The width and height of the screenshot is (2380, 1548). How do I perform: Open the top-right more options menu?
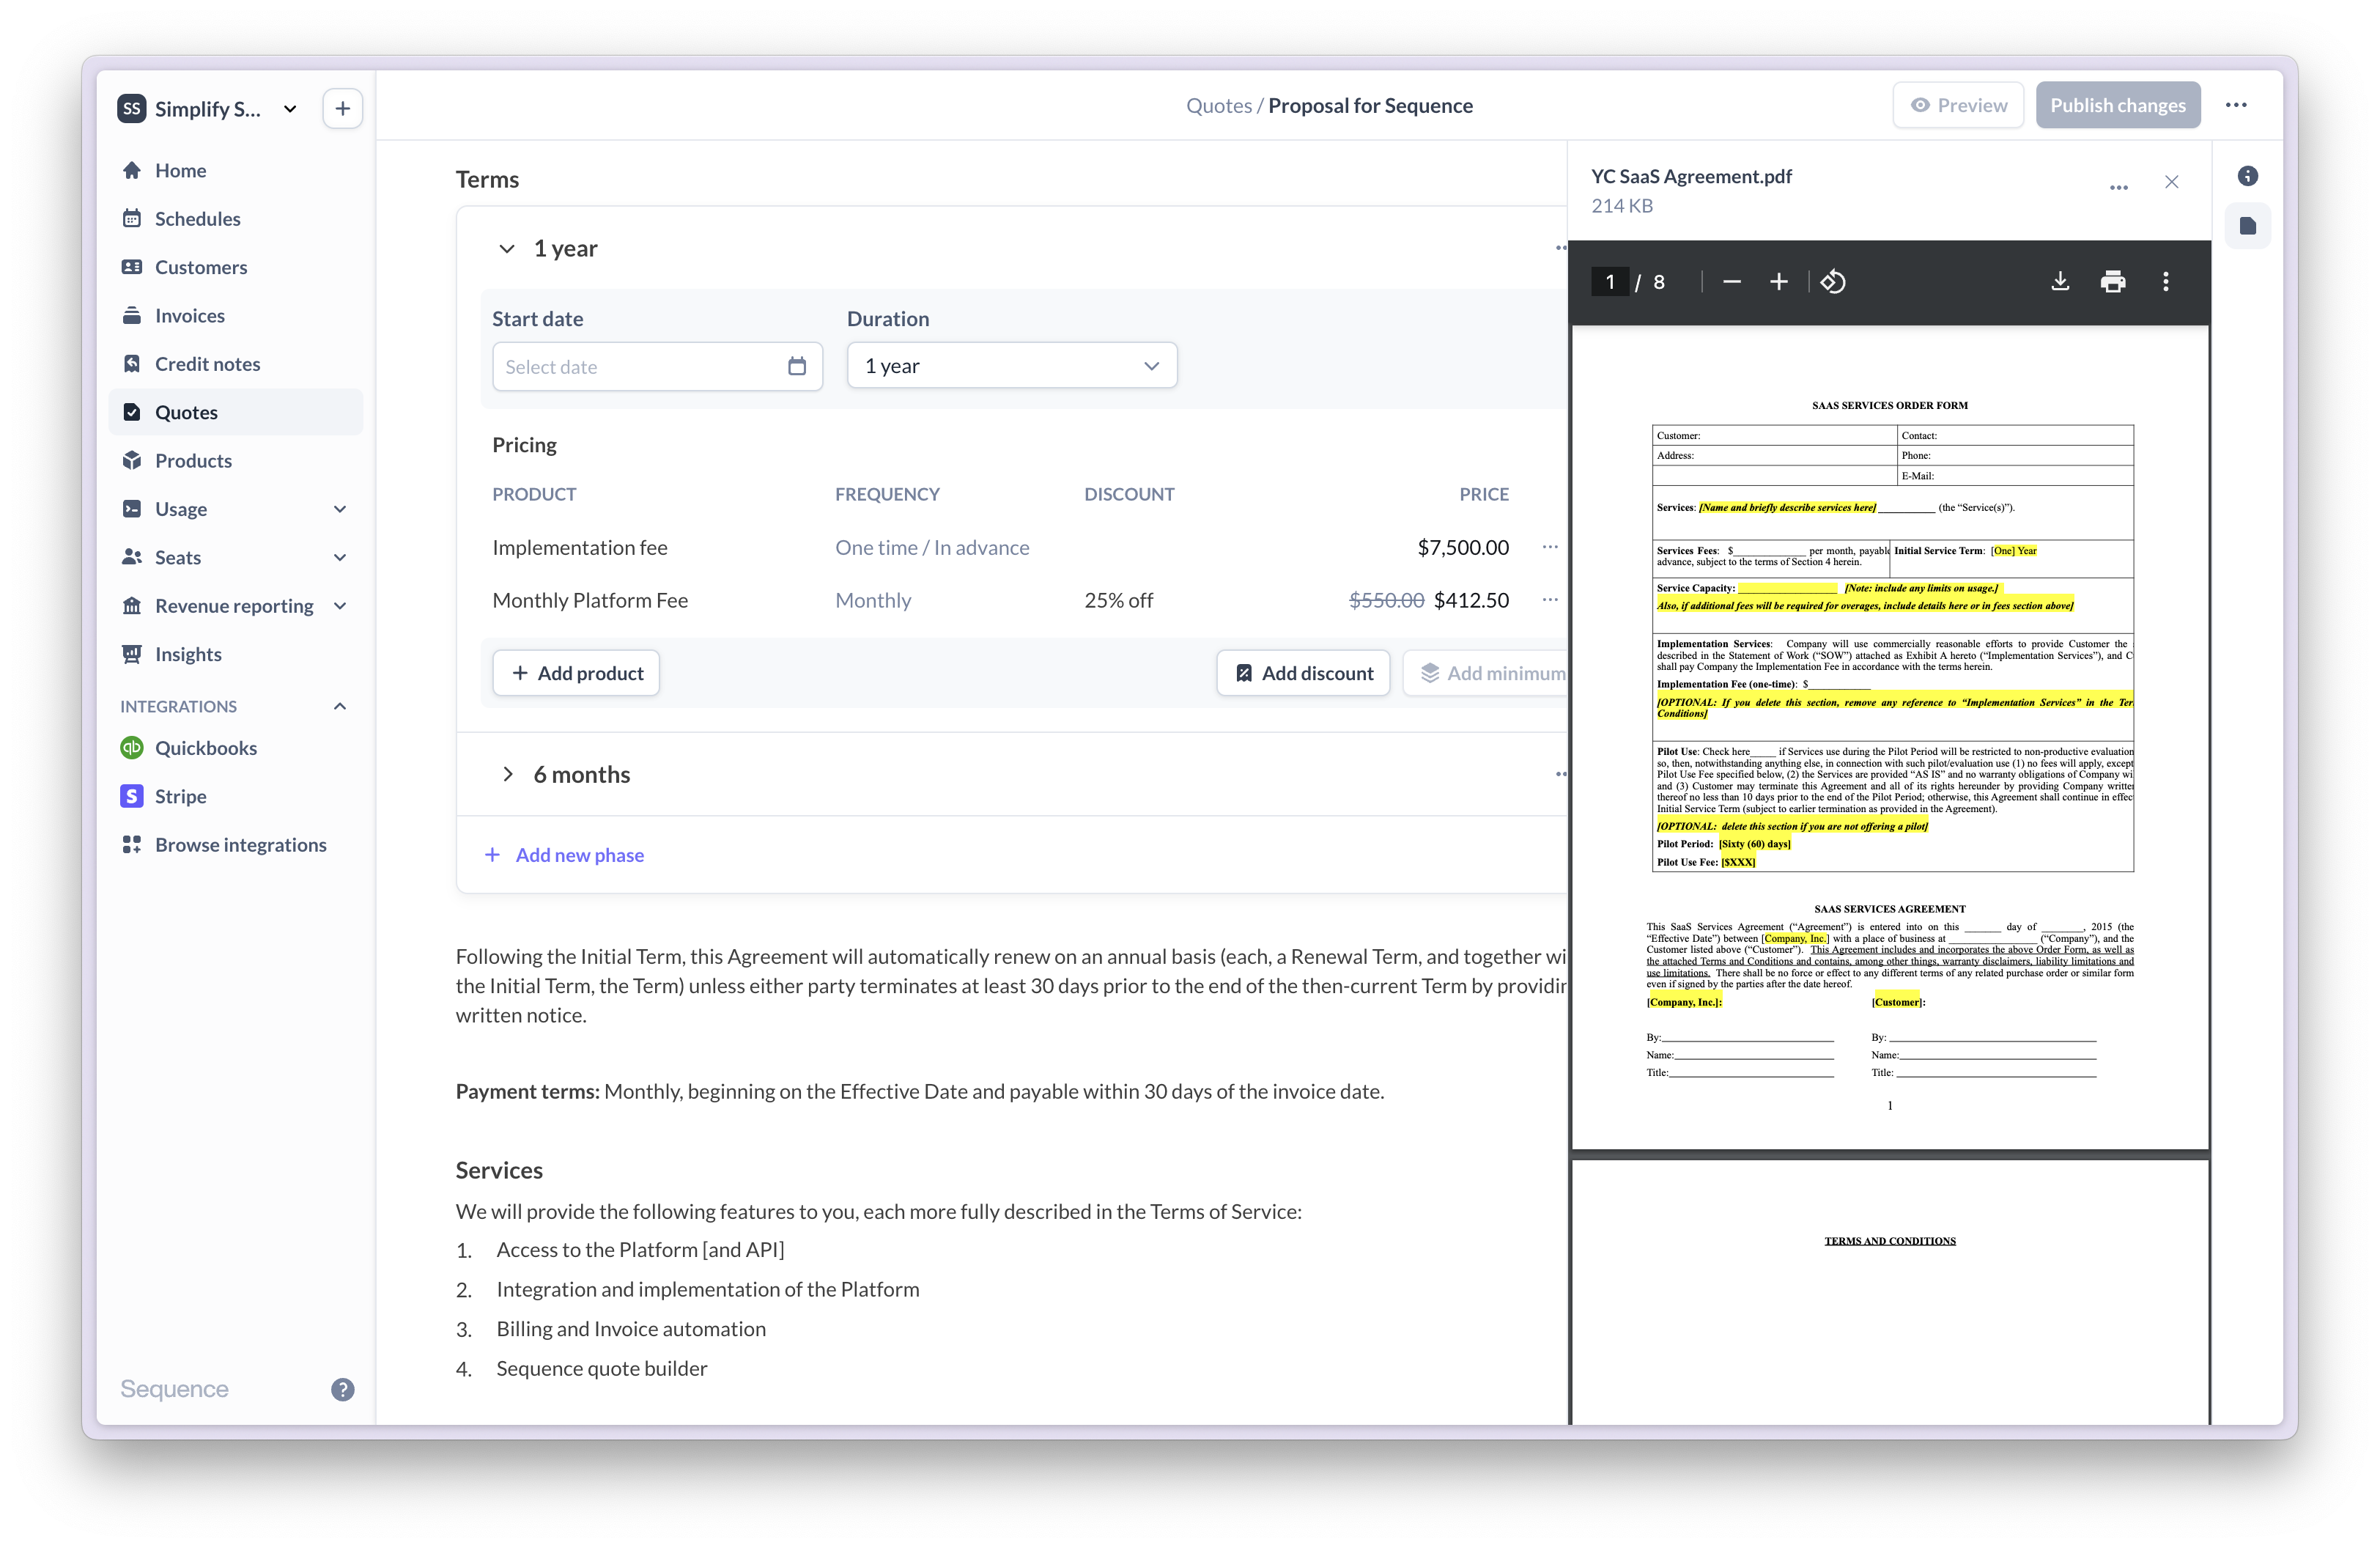click(2236, 105)
